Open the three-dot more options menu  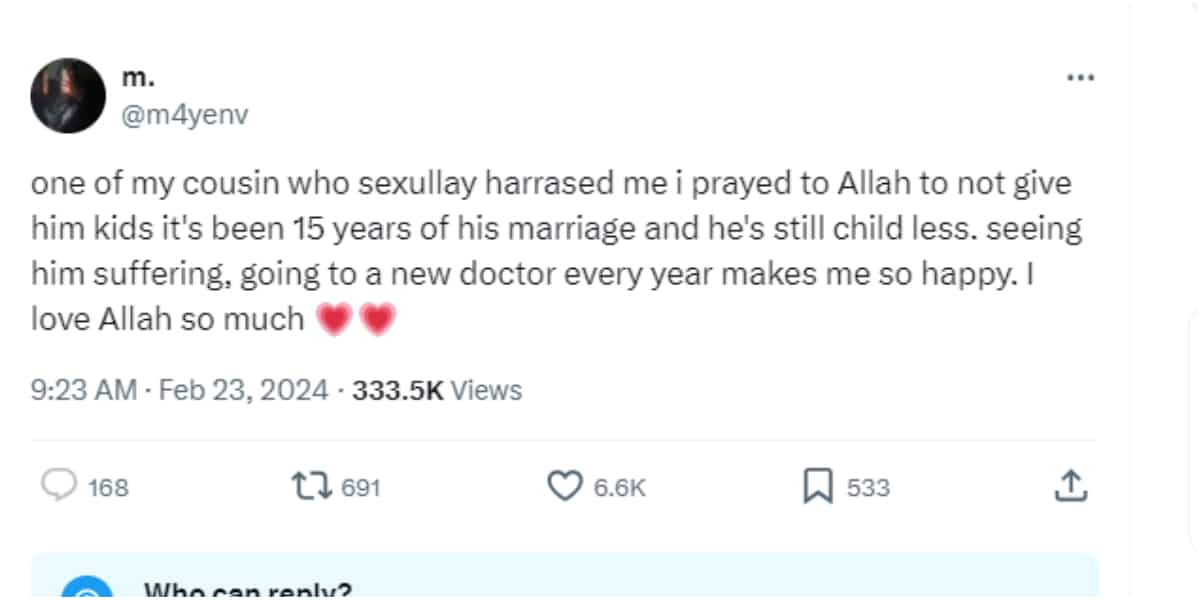tap(1080, 77)
